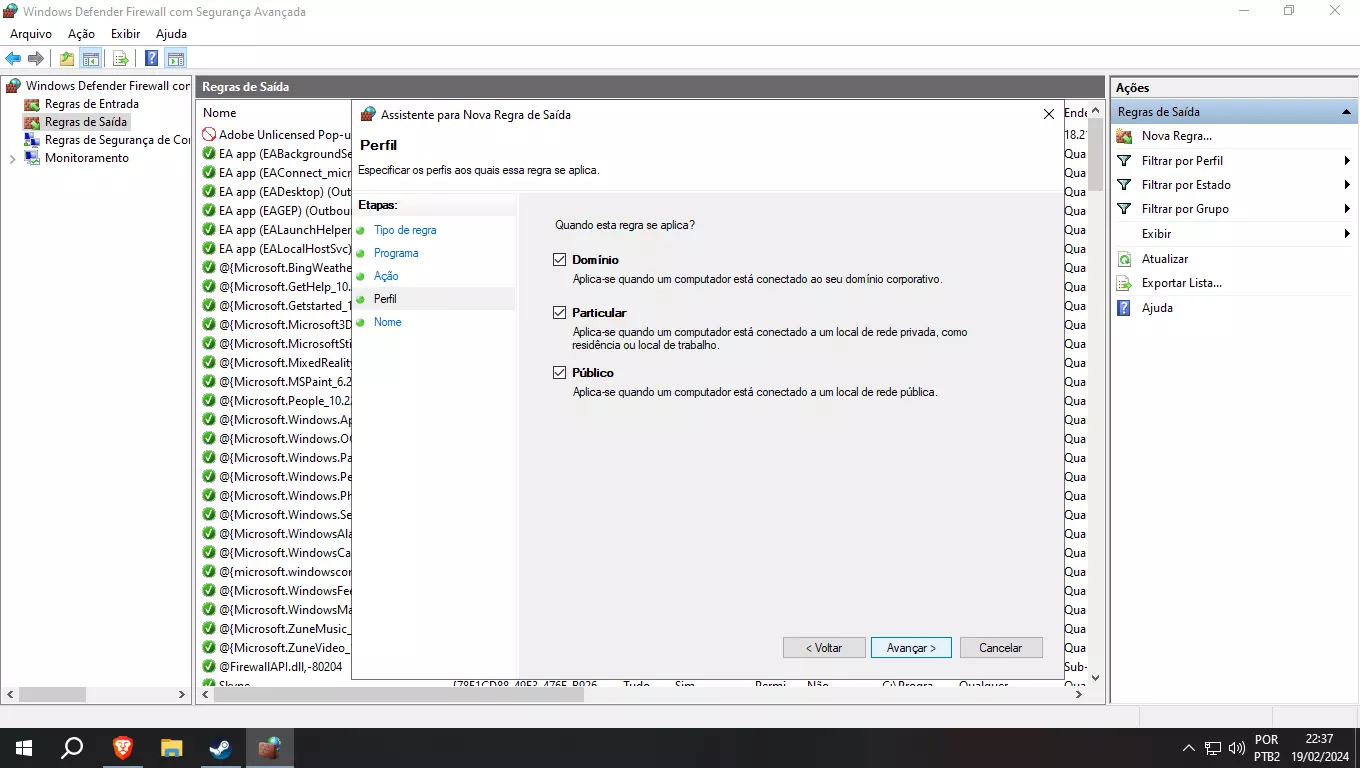The image size is (1360, 768).
Task: Click the rules list scroll down arrow
Action: [1095, 677]
